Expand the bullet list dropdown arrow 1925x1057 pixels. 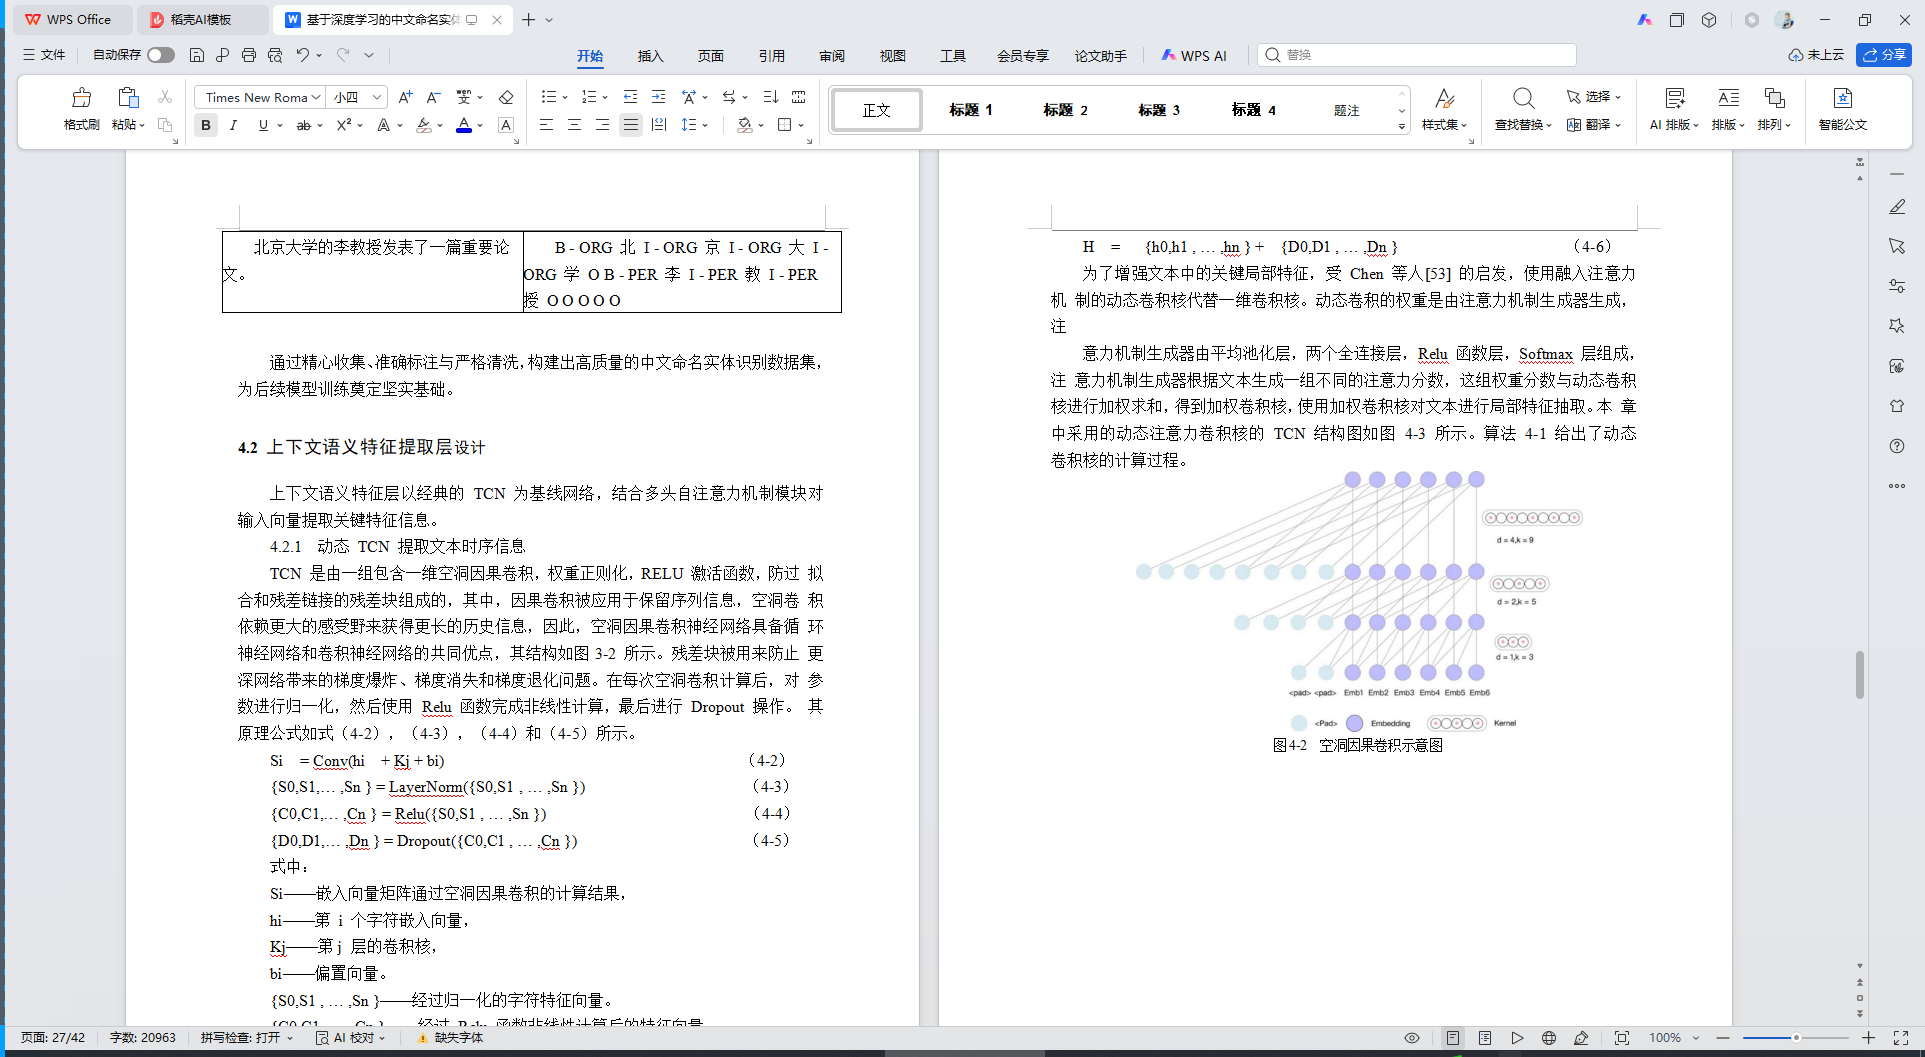565,98
